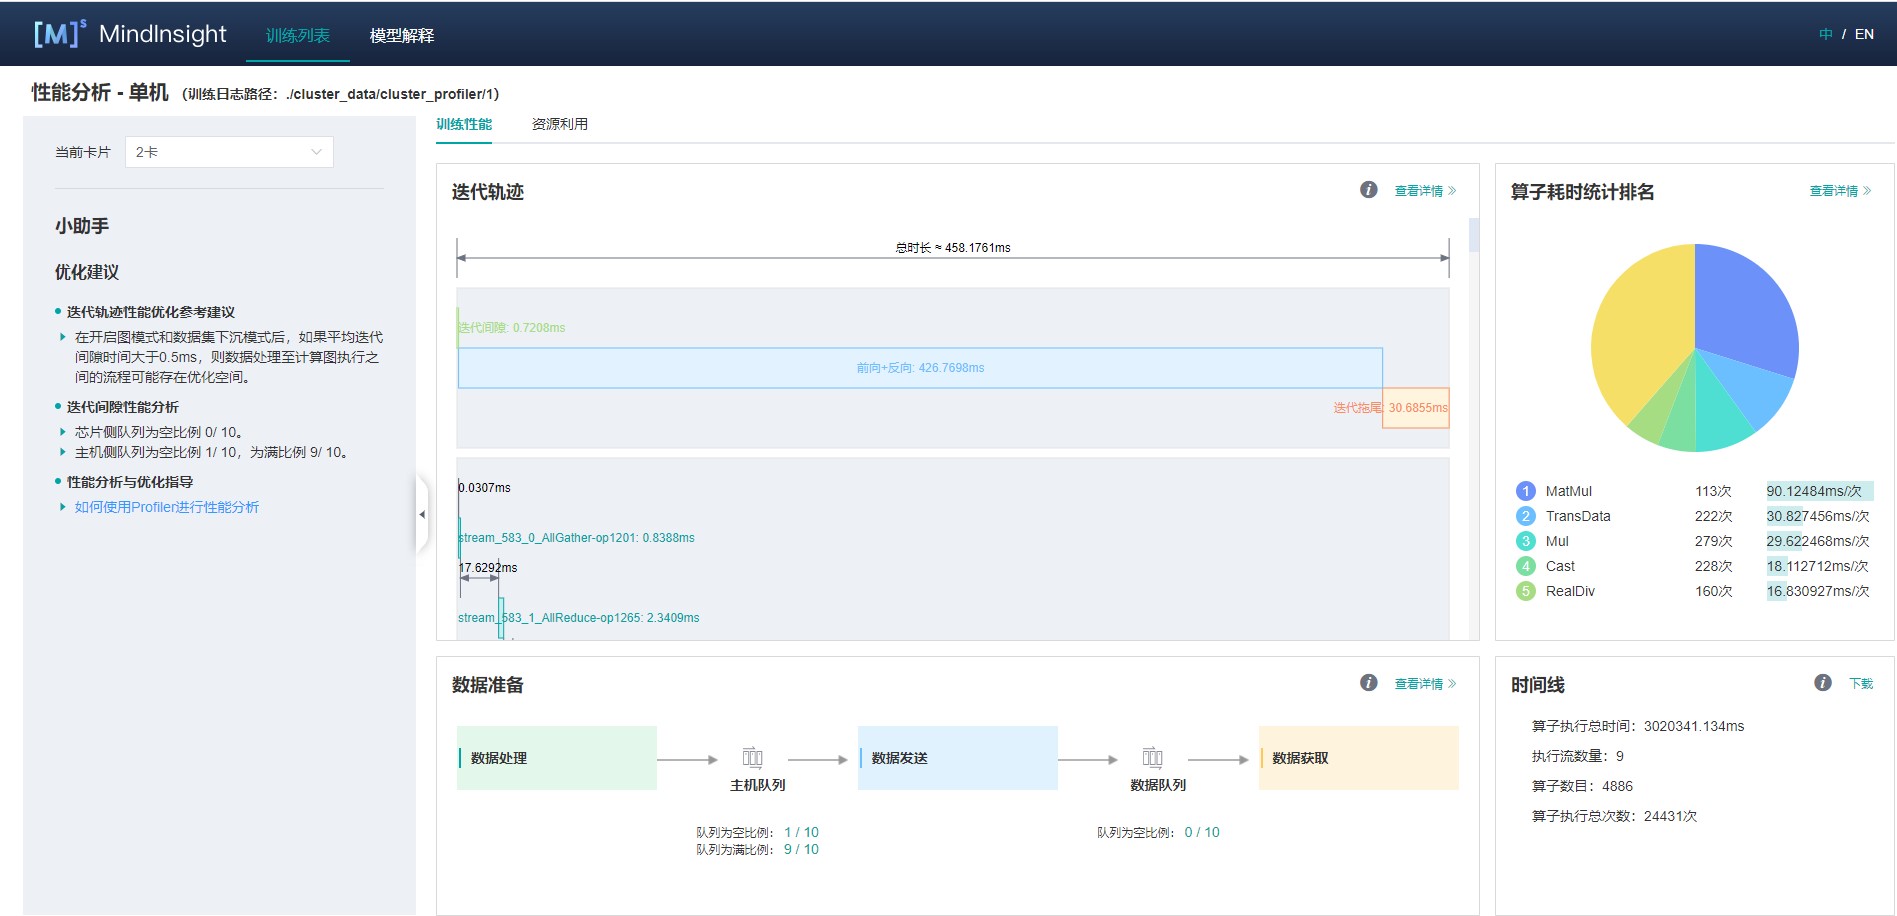Click the 主机队列 queue icon

[x=752, y=758]
